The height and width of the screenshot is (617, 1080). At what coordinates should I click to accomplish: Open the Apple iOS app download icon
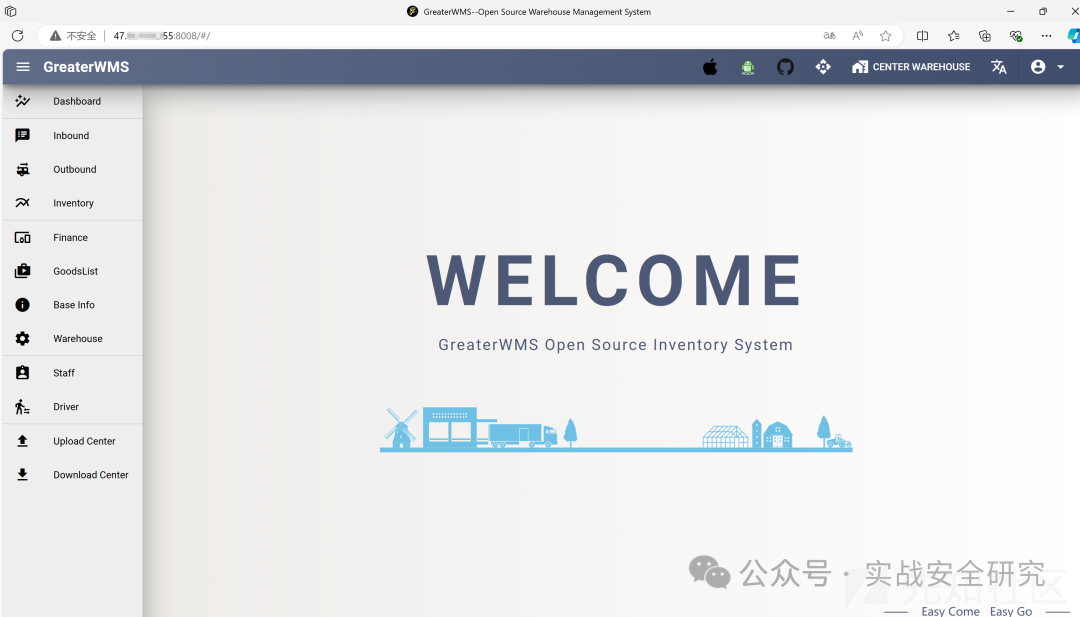pos(710,67)
